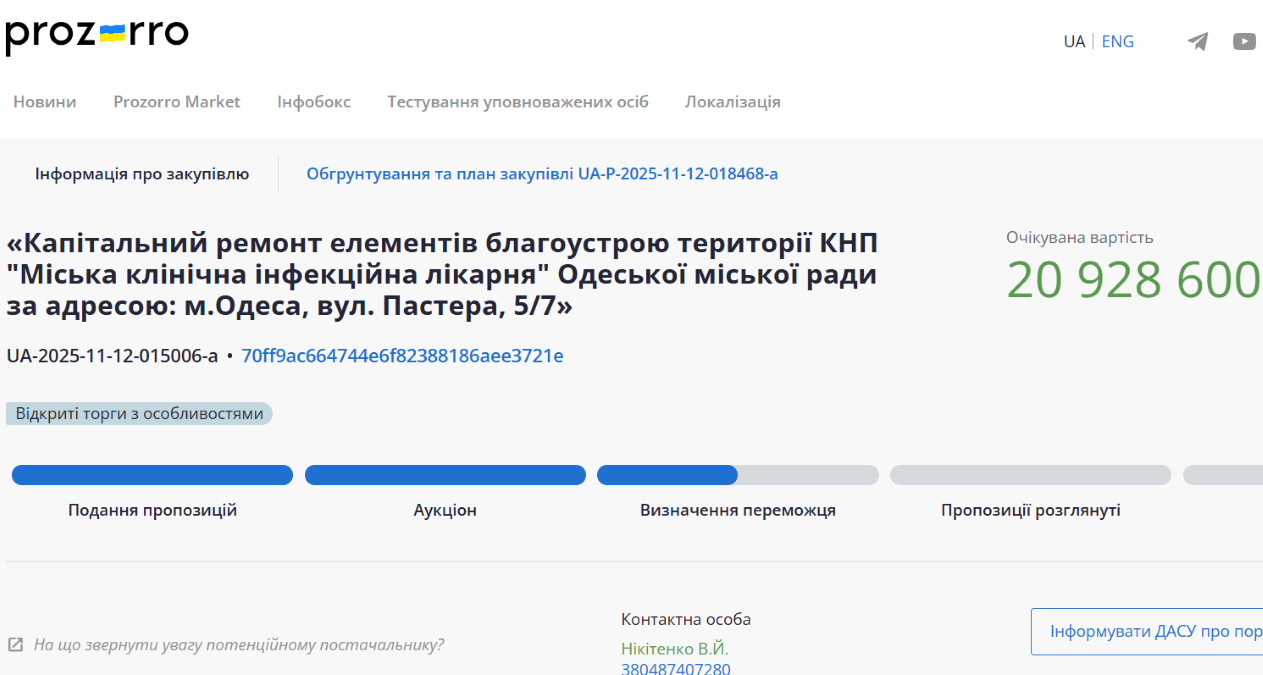1263x675 pixels.
Task: Click the Prozorro logo
Action: click(97, 35)
